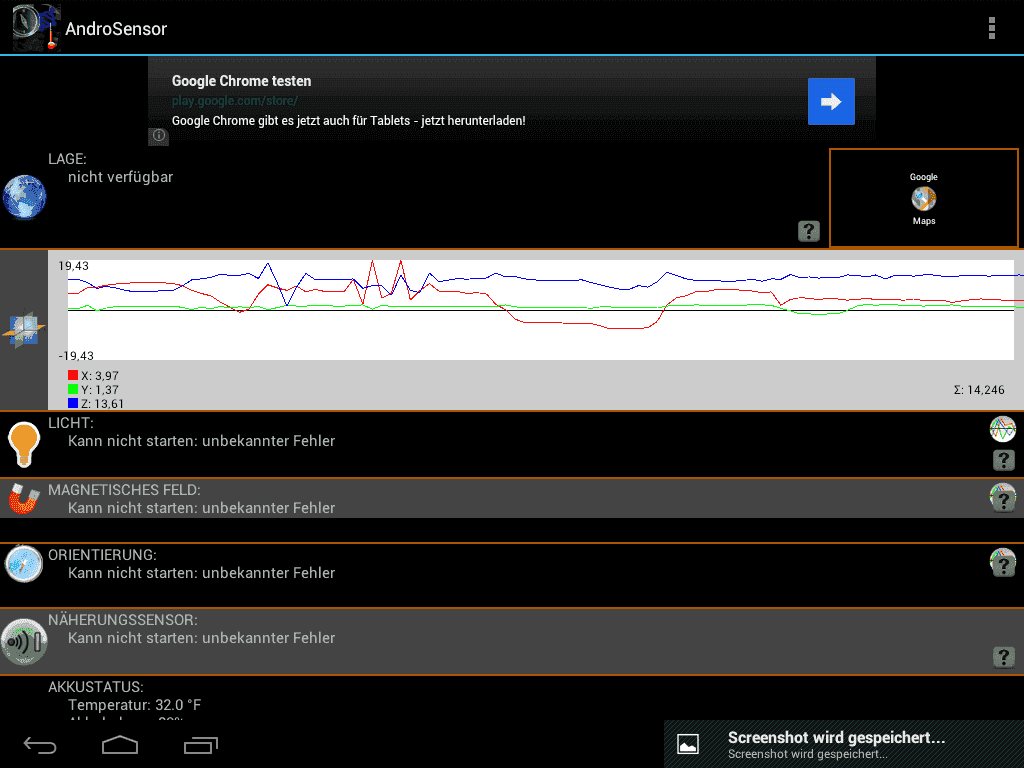Select the 'ORIENTIERUNG:' heading

coord(102,555)
